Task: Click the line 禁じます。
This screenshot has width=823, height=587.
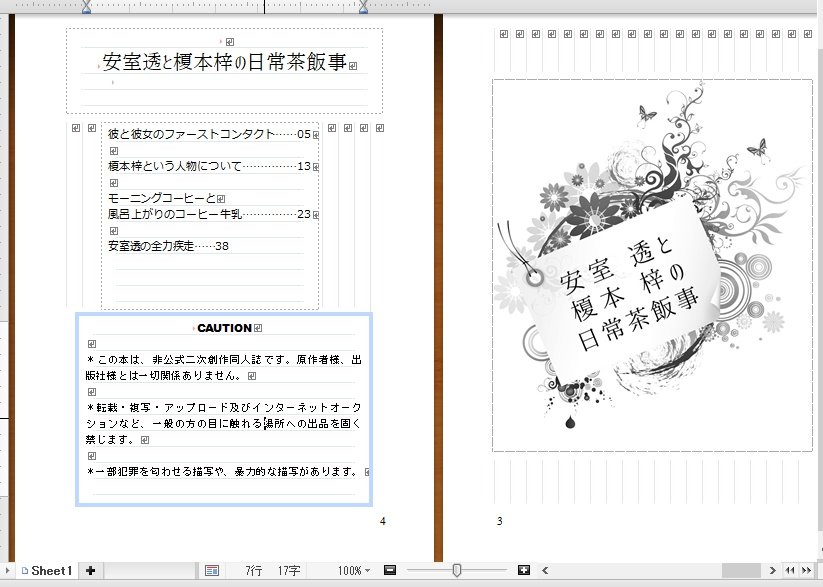Action: (111, 439)
